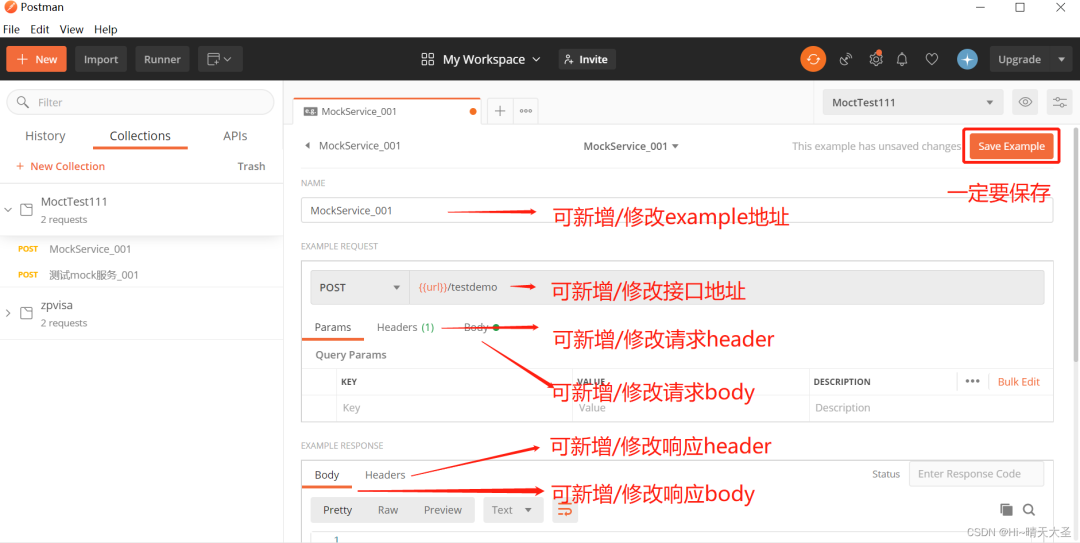Open the Edit menu

40,30
